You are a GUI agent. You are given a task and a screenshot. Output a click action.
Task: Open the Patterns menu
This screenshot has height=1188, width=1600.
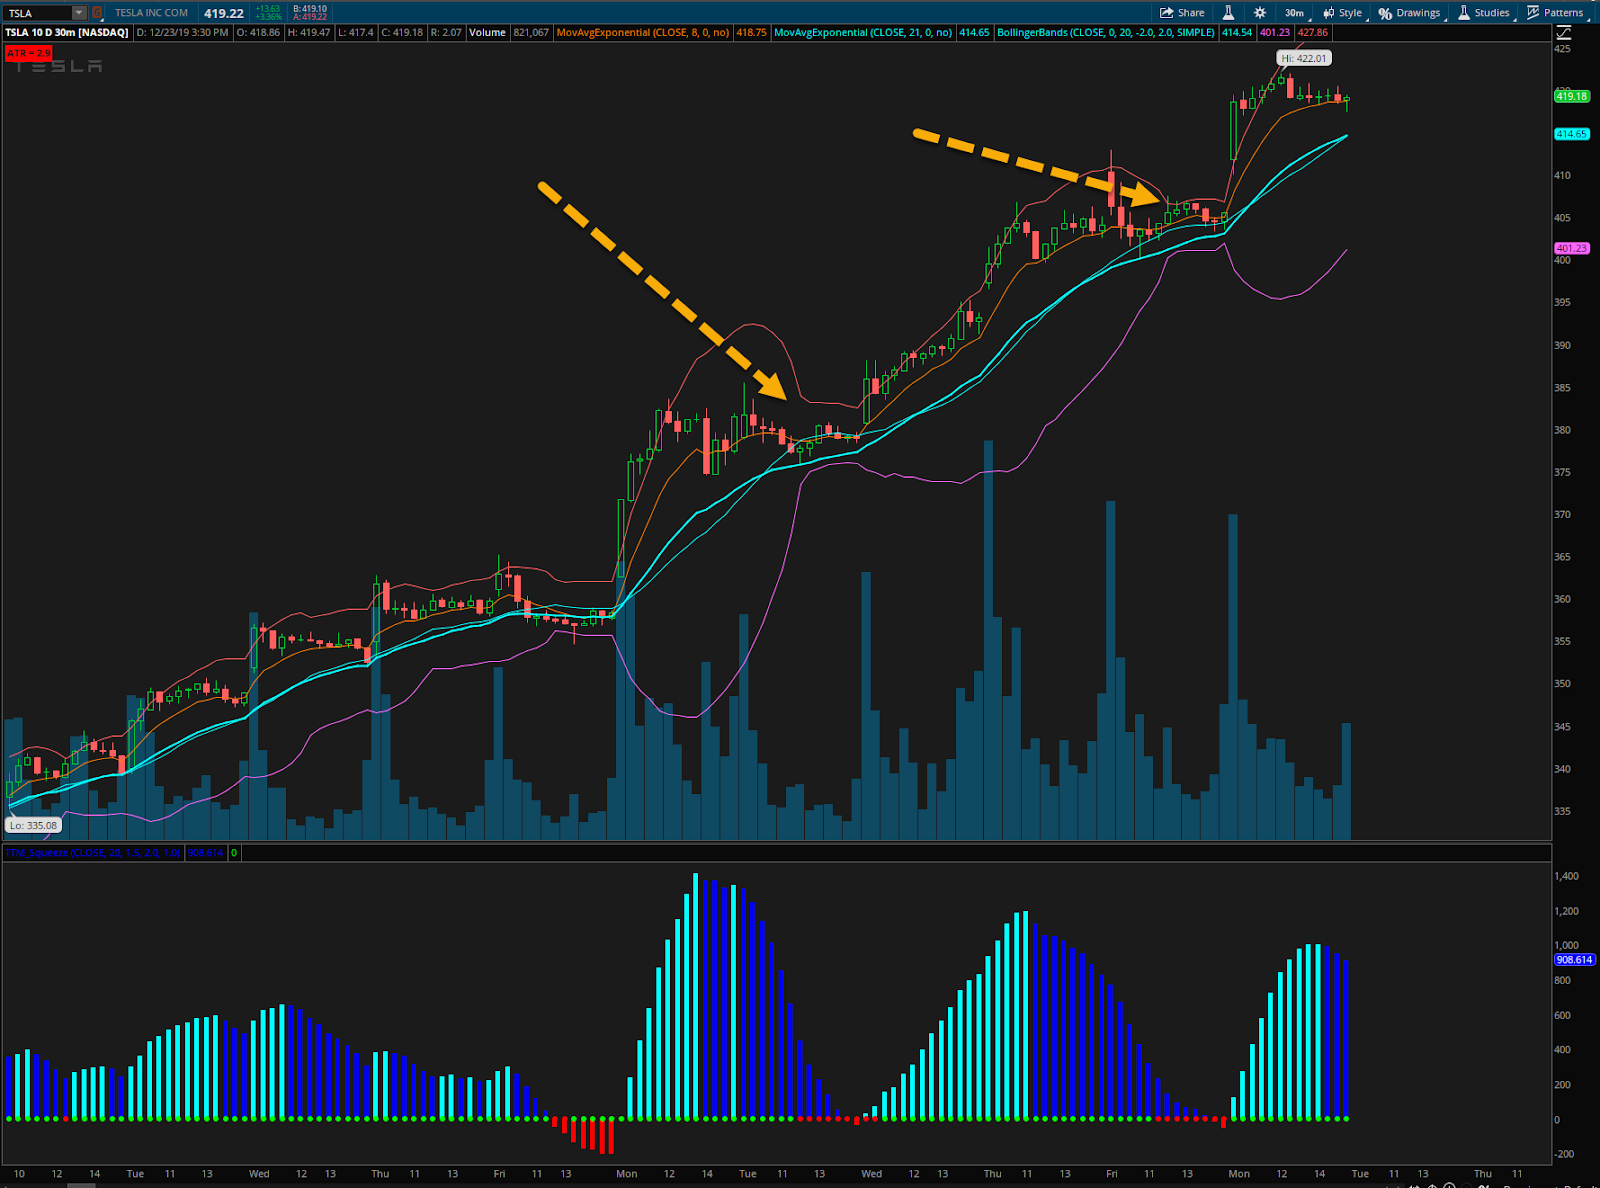tap(1555, 13)
